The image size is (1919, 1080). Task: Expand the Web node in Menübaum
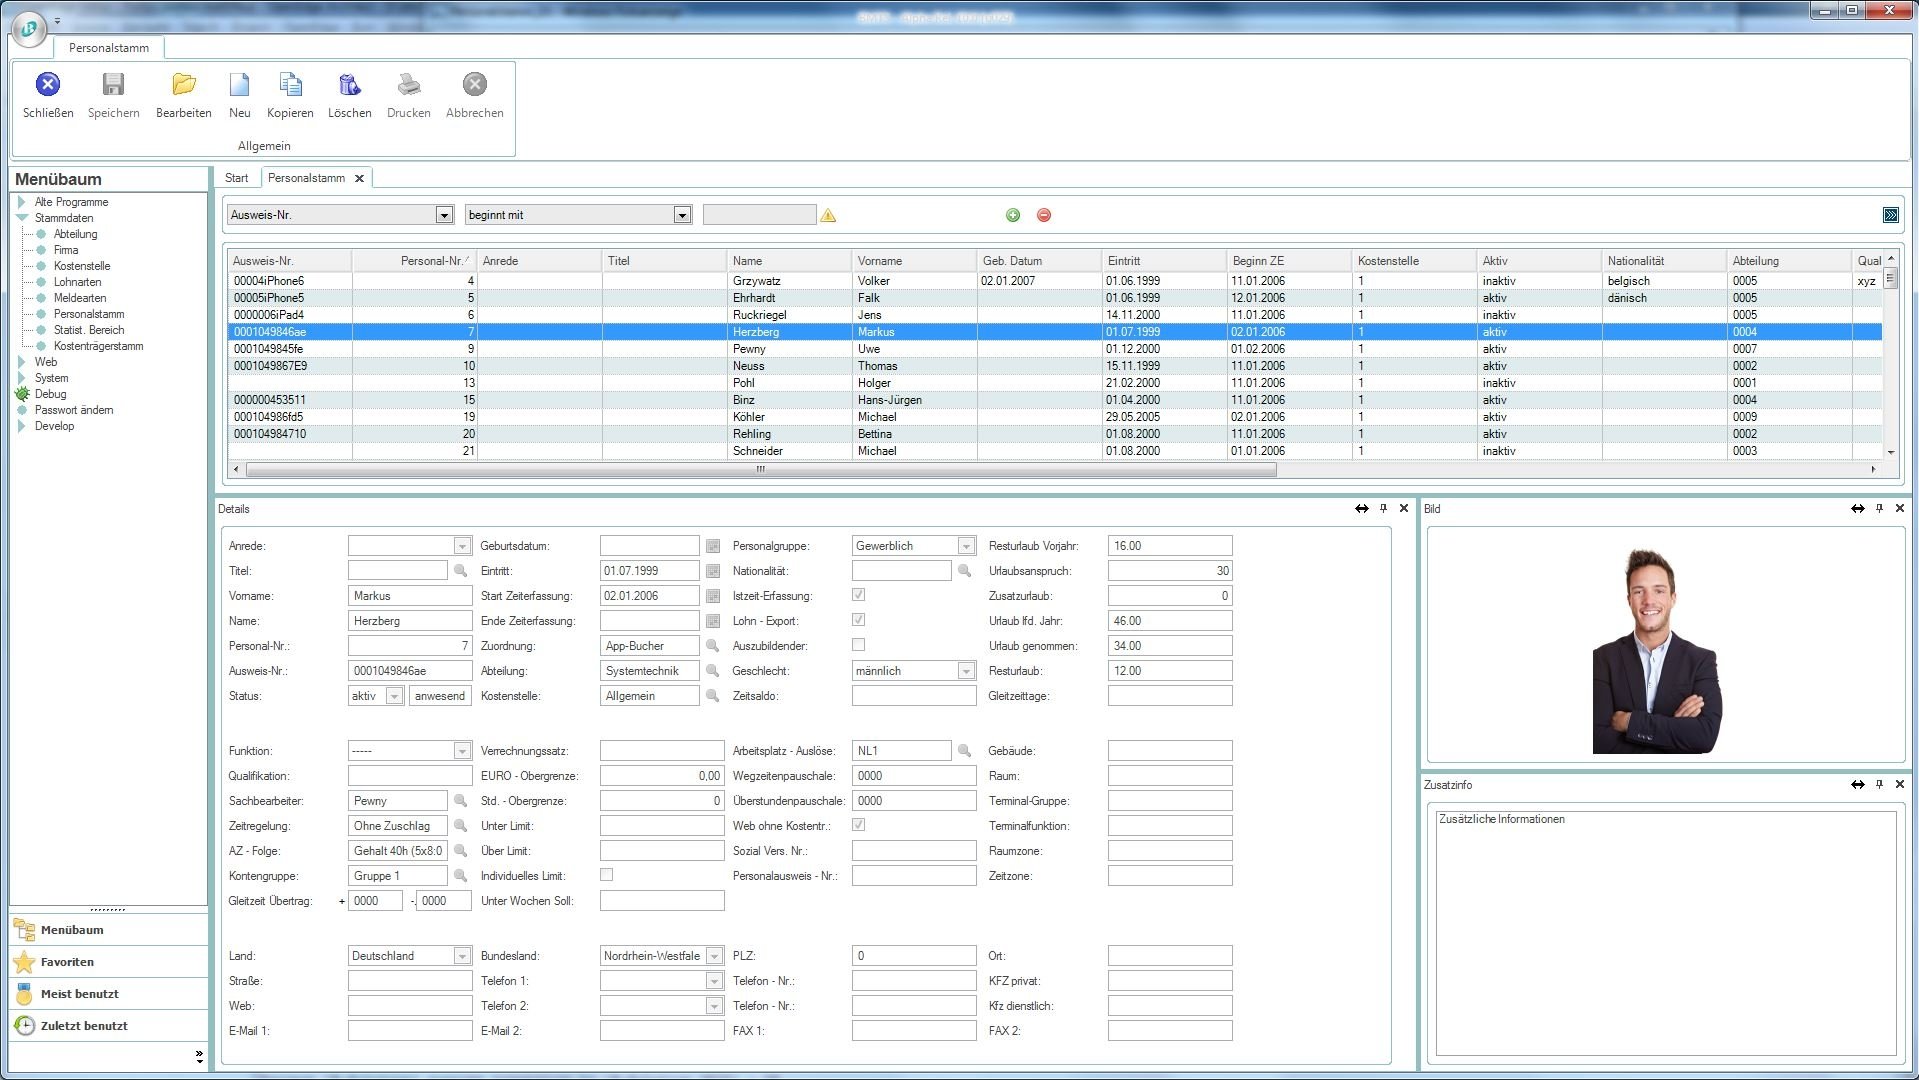coord(22,362)
